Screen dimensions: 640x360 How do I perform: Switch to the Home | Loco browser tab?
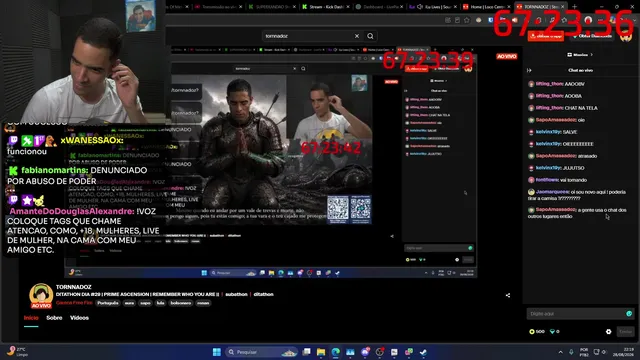point(486,7)
